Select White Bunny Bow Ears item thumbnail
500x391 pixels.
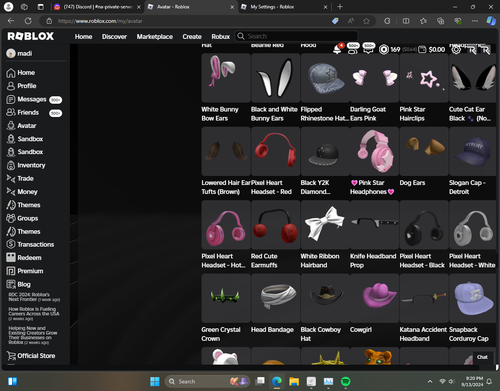coord(226,78)
